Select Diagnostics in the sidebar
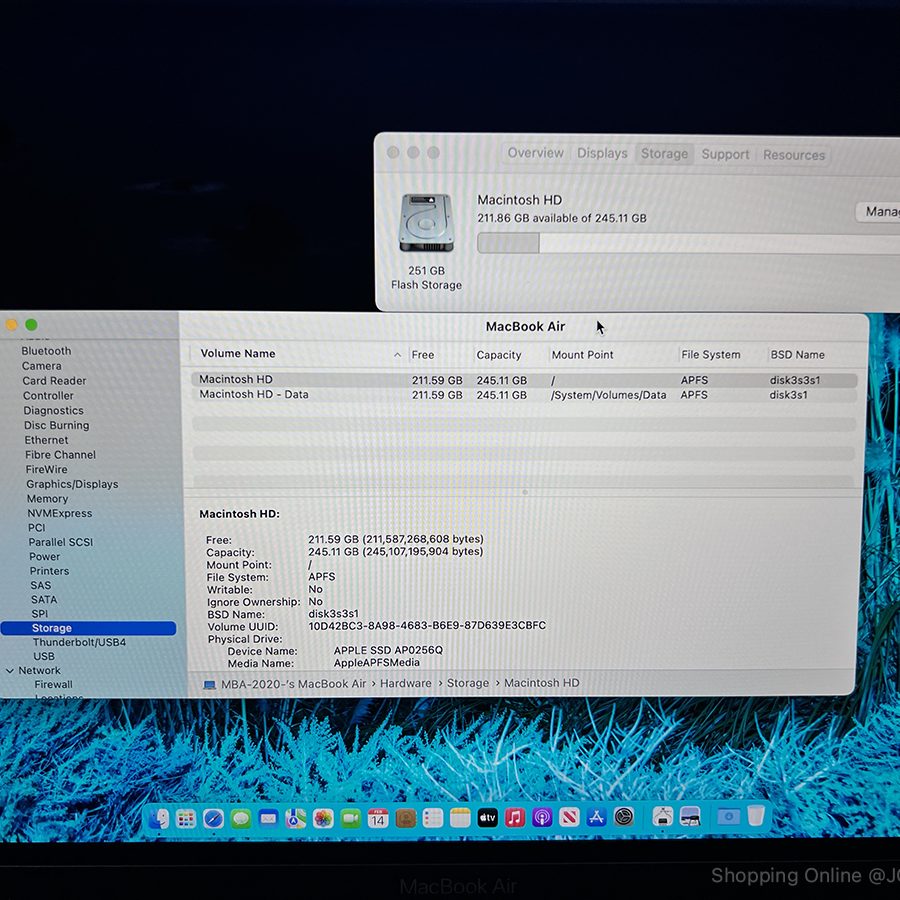 pyautogui.click(x=53, y=410)
